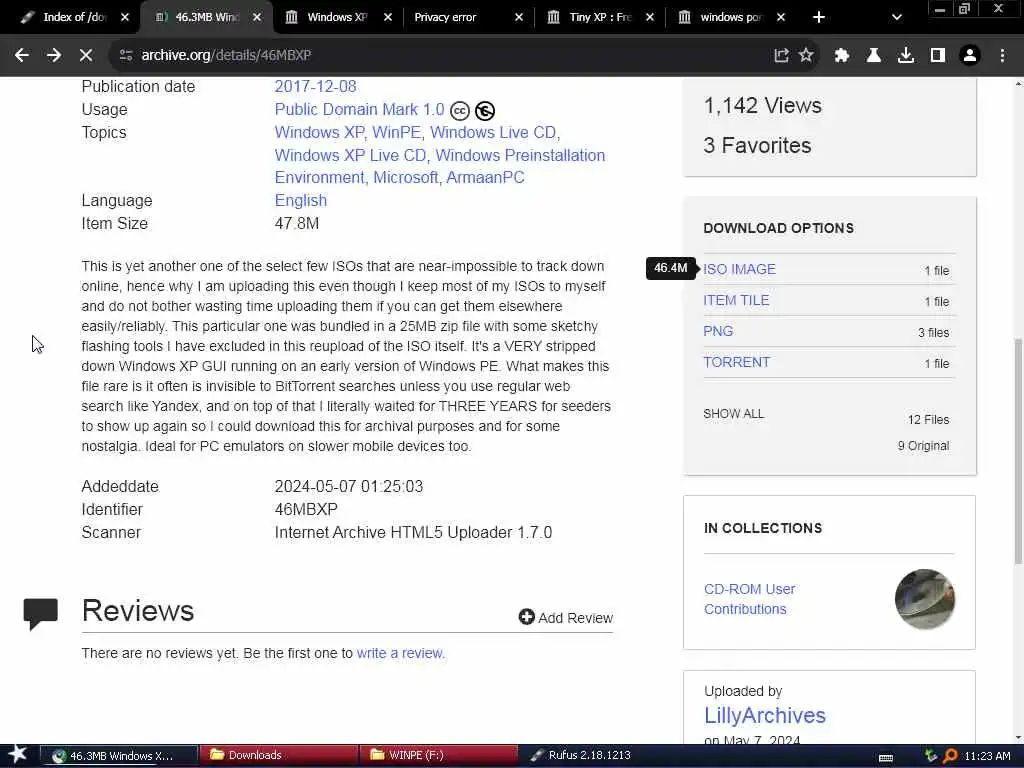Close the Tiny XP tab
The height and width of the screenshot is (768, 1024).
(x=650, y=18)
